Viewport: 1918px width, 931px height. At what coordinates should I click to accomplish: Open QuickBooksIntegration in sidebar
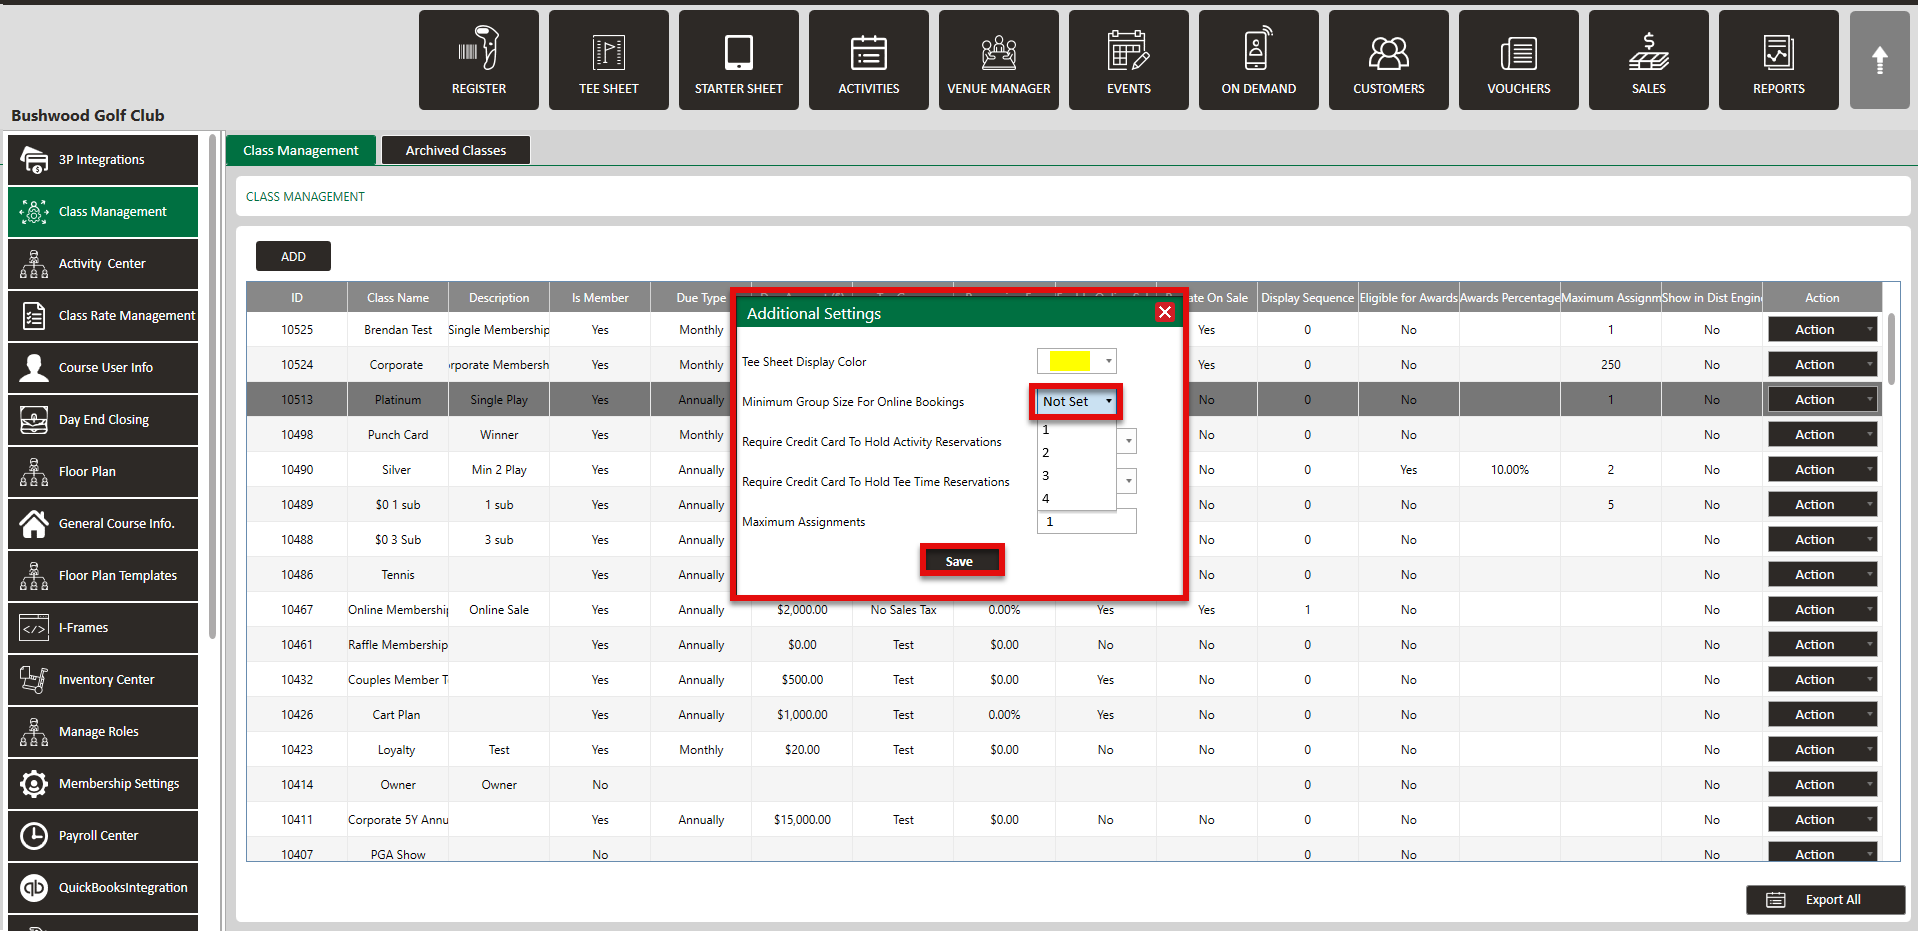pos(103,888)
